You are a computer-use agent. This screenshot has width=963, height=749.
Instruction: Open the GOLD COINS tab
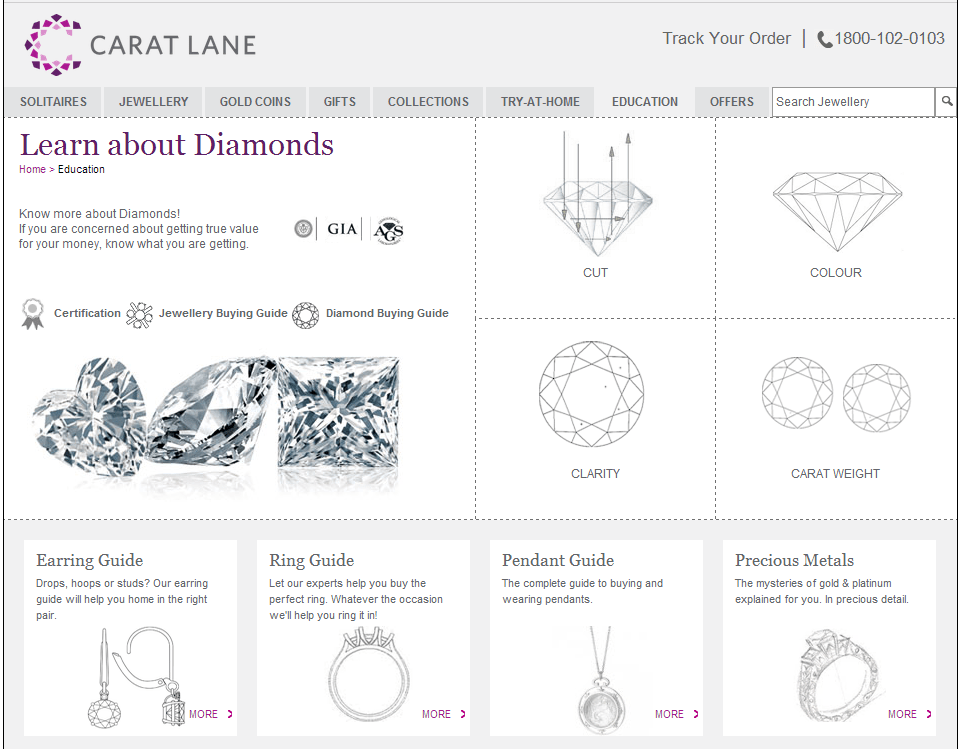[x=254, y=101]
